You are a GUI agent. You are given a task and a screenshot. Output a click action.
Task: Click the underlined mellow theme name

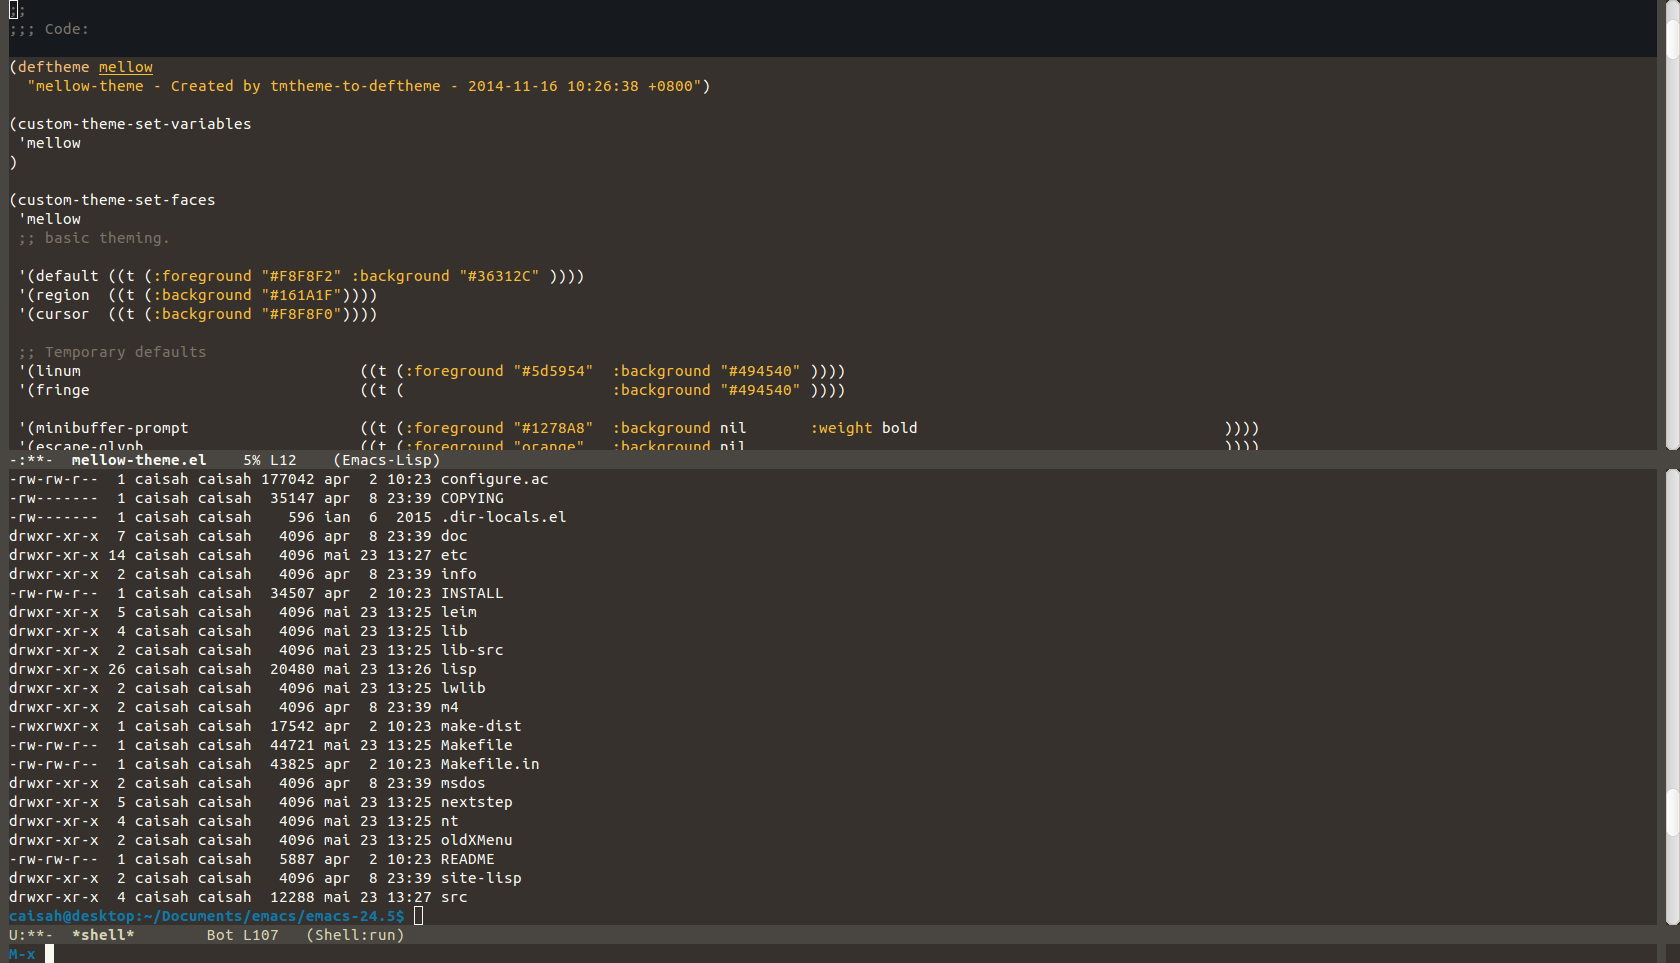(x=125, y=67)
